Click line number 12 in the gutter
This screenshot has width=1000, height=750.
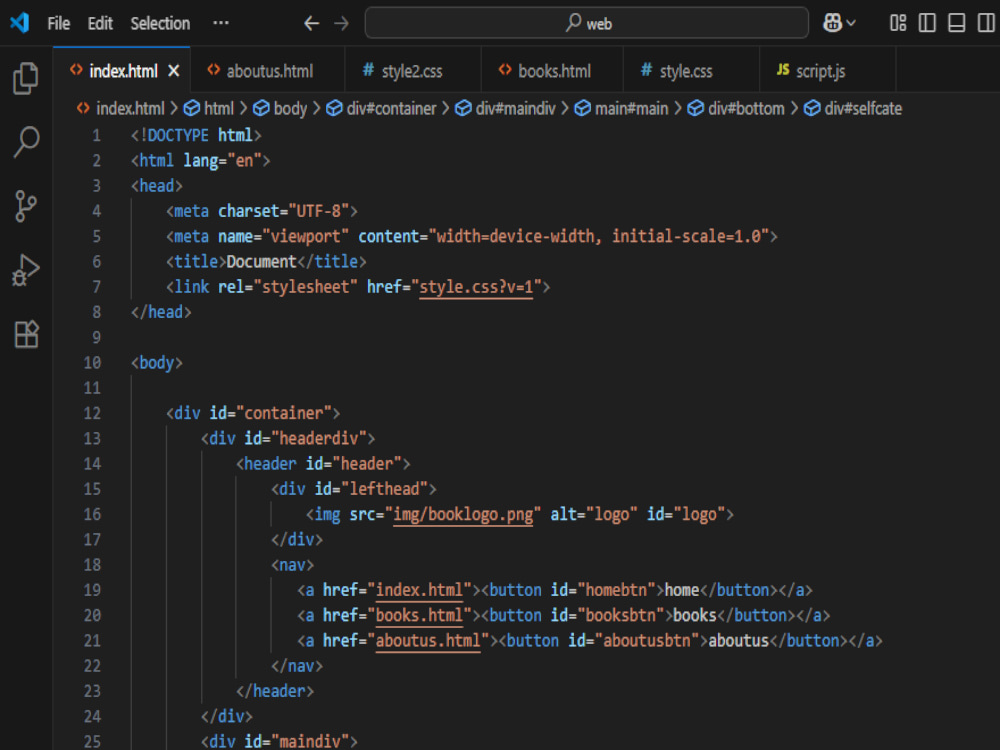[92, 413]
